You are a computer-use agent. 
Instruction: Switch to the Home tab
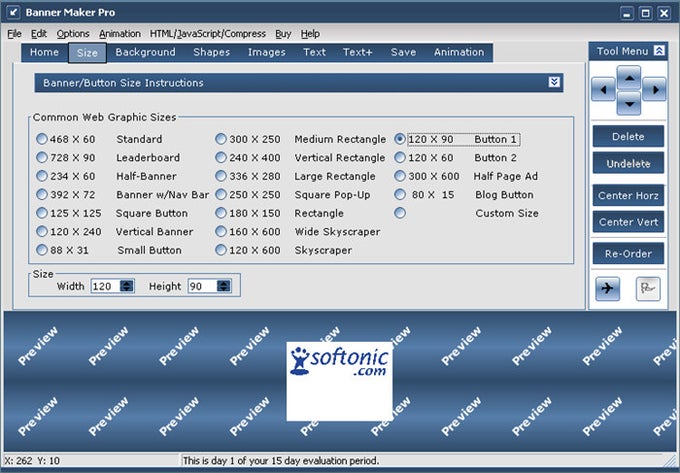pyautogui.click(x=44, y=52)
